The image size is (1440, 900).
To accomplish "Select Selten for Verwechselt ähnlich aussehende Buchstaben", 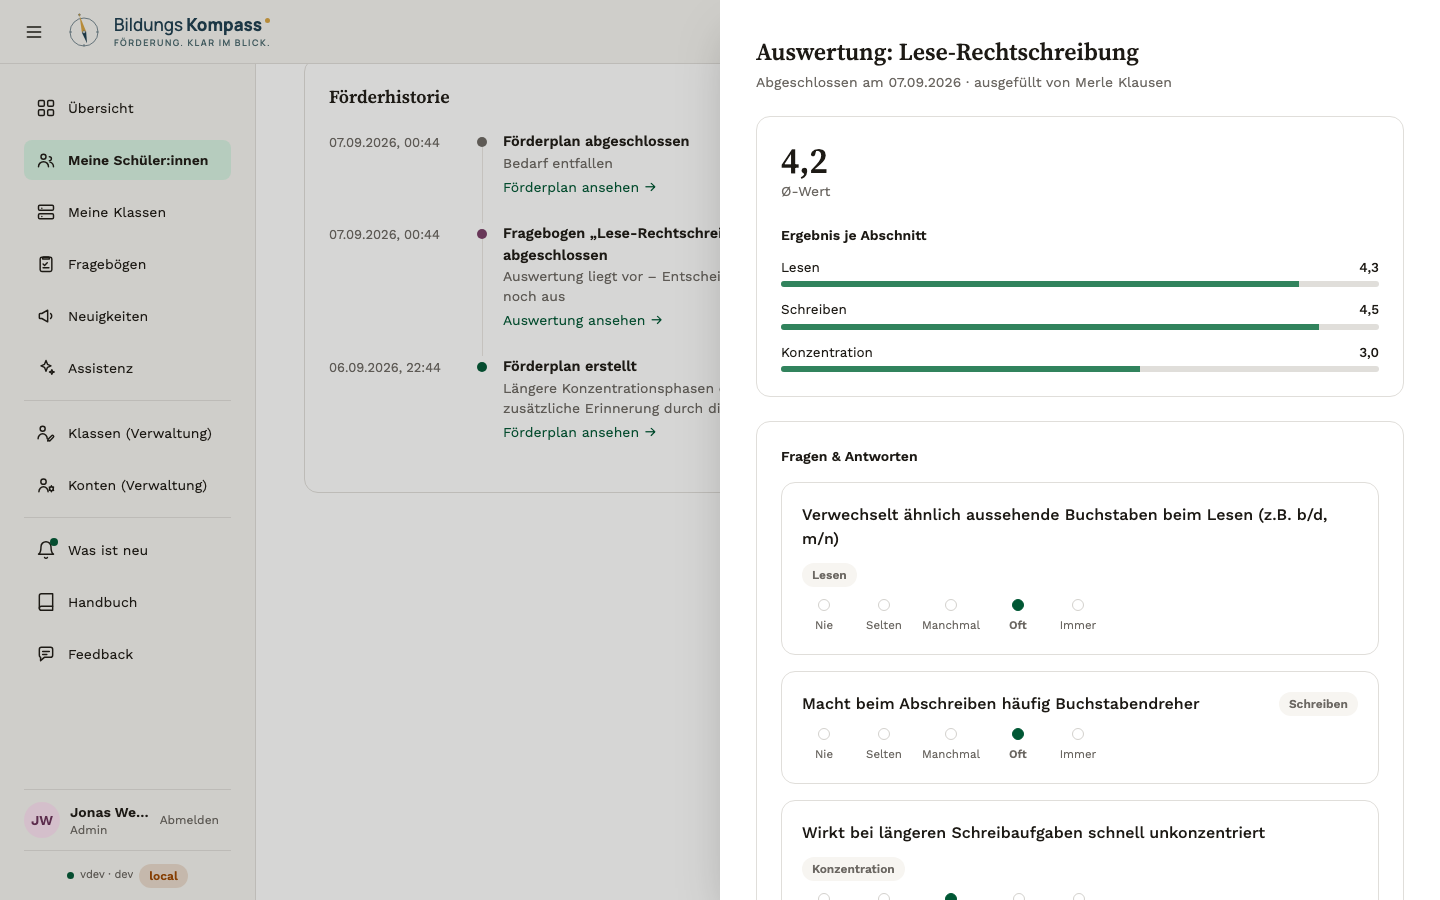I will pyautogui.click(x=884, y=605).
